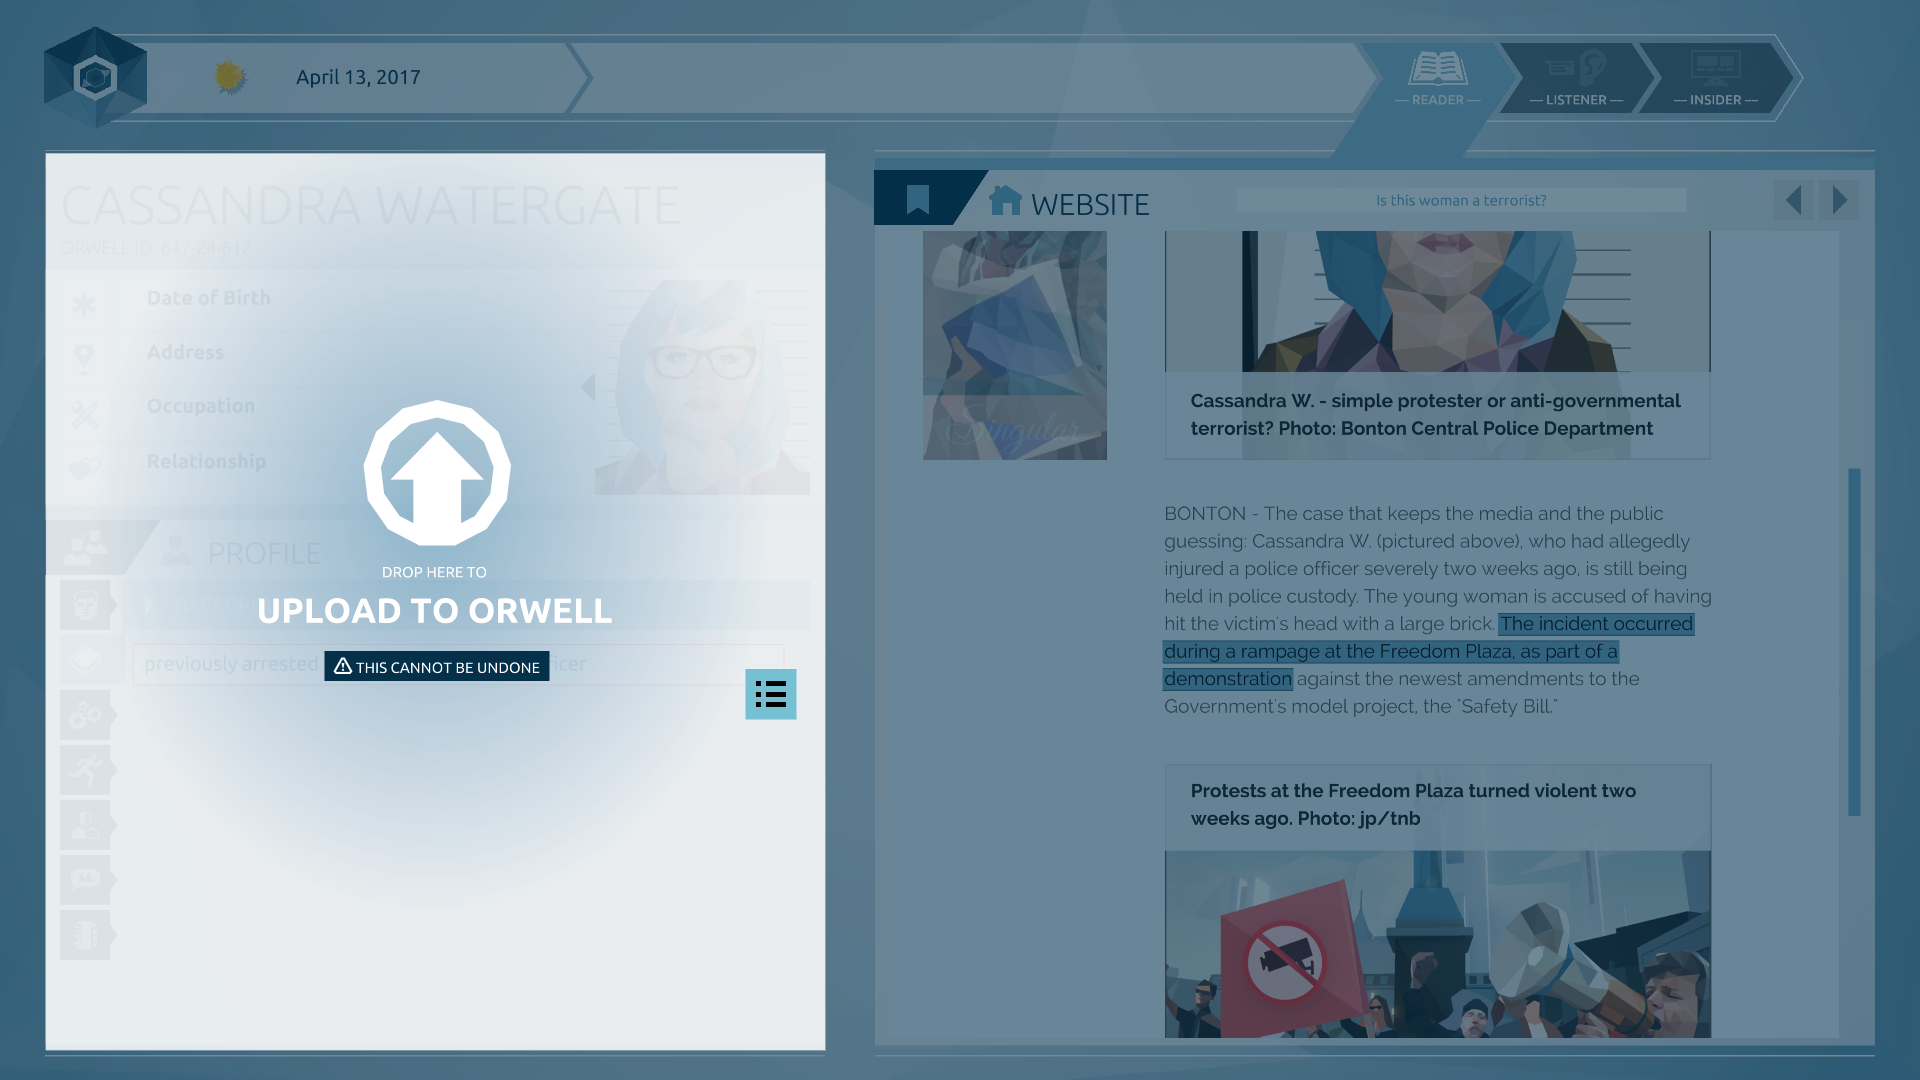
Task: Click the 'Is this woman a terrorist?' title bar
Action: (x=1460, y=200)
